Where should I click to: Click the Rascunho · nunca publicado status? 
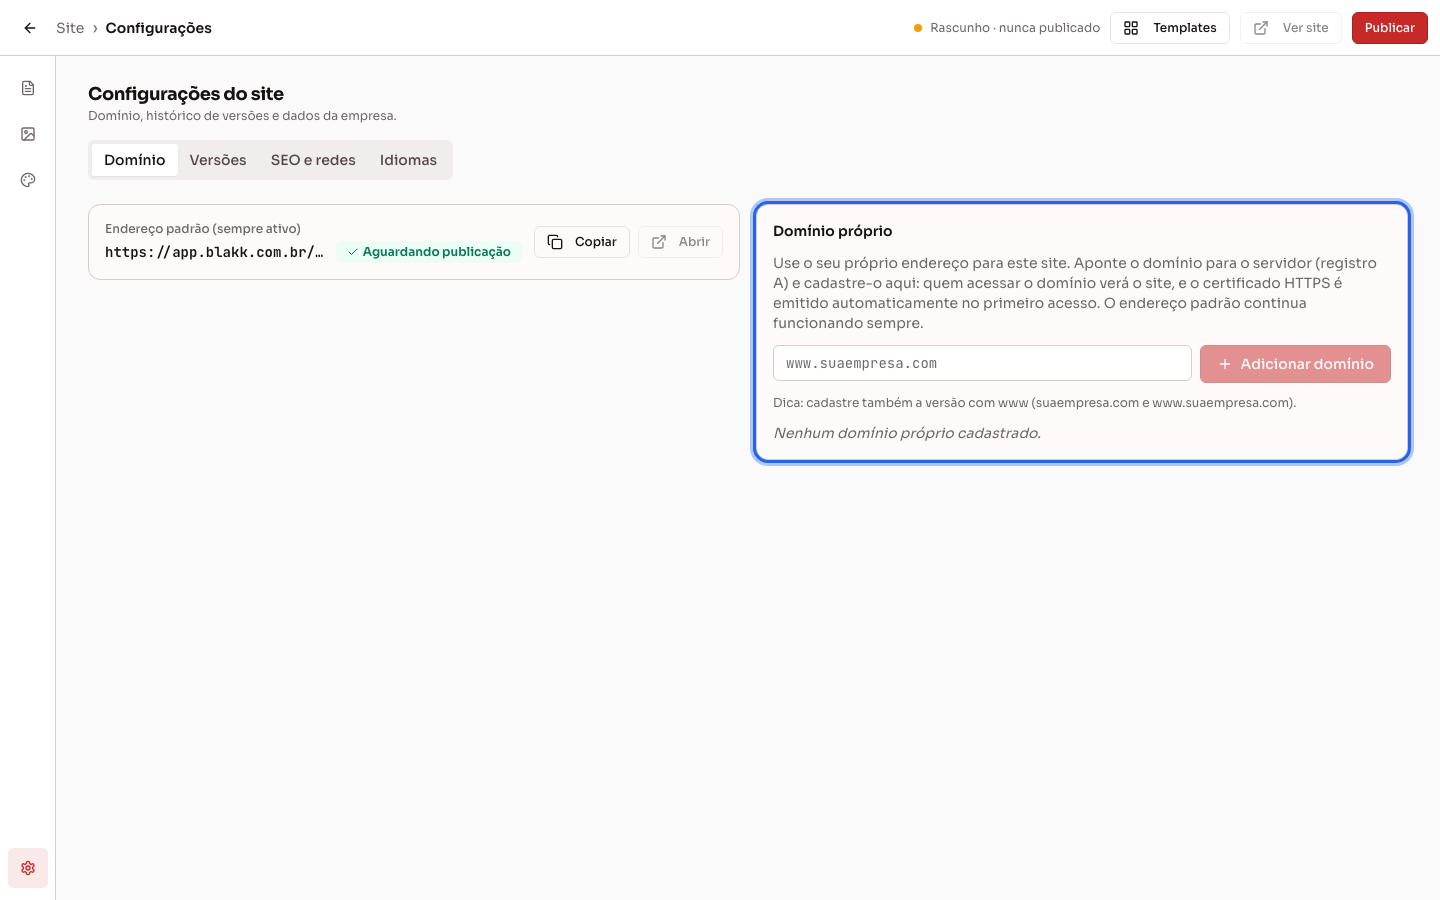tap(1006, 28)
